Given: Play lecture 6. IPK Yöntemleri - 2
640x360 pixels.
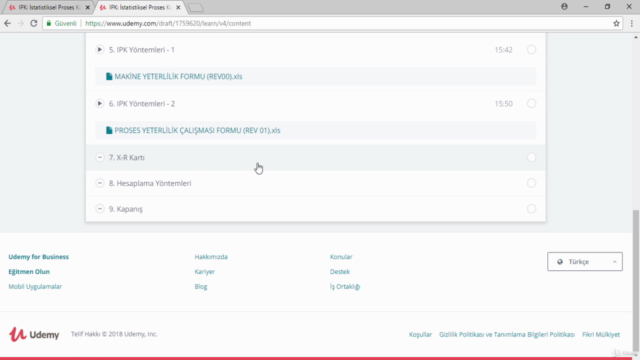Looking at the screenshot, I should click(100, 104).
